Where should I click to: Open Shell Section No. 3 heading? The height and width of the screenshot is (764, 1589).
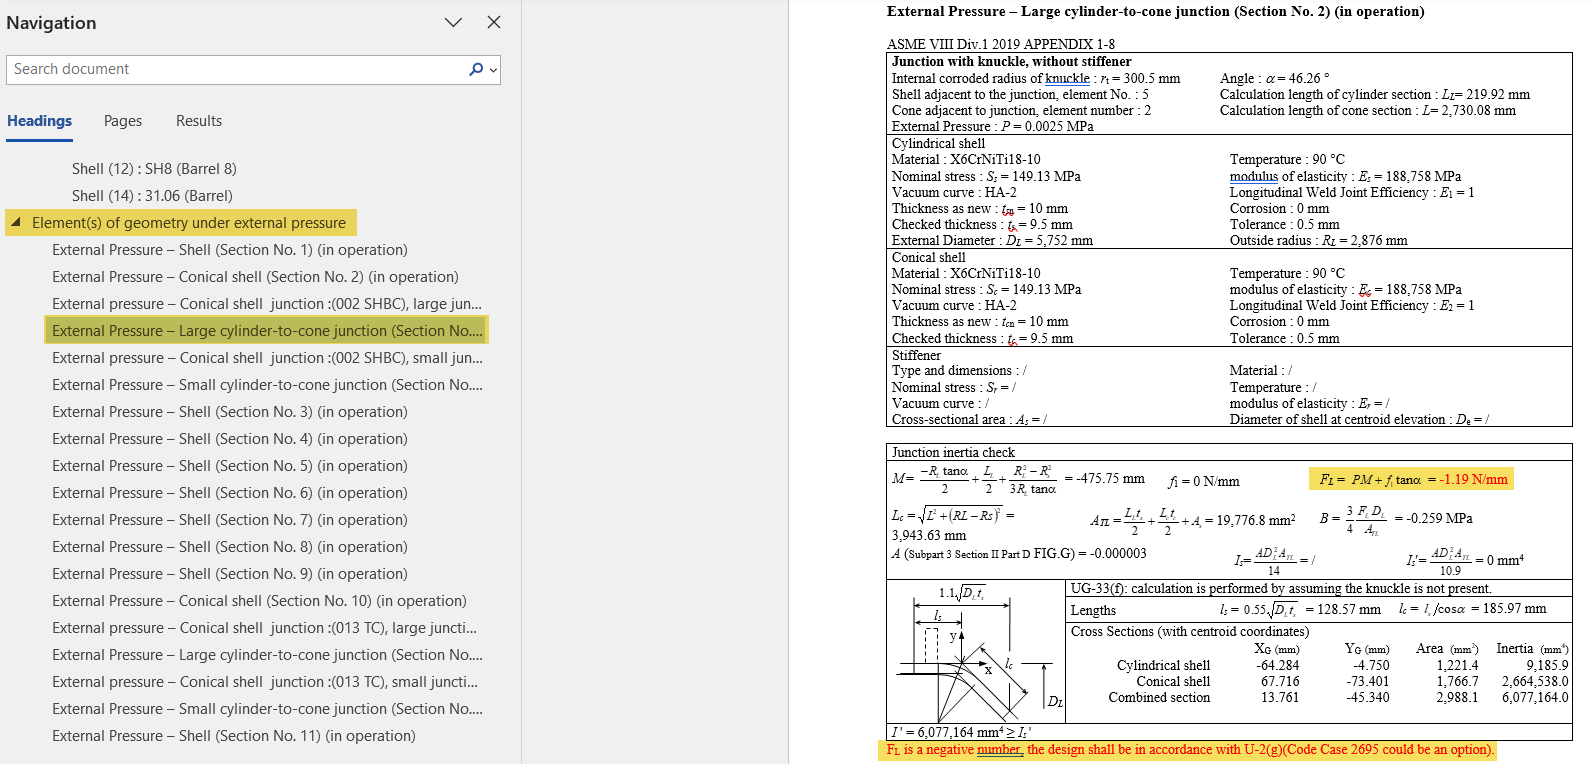pos(230,412)
